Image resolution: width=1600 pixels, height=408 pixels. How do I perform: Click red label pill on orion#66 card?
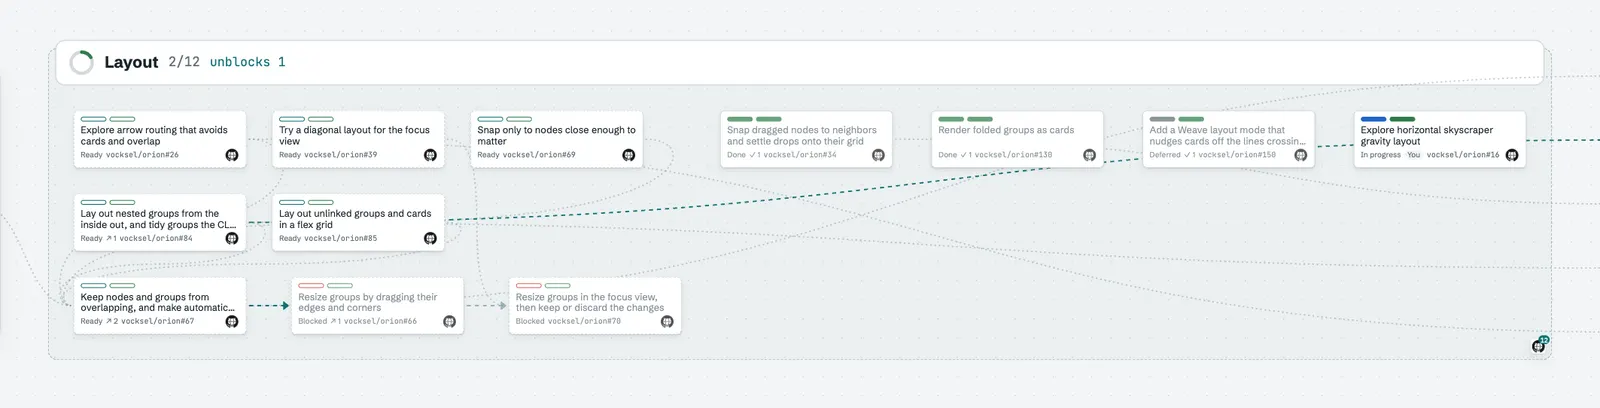(x=311, y=286)
